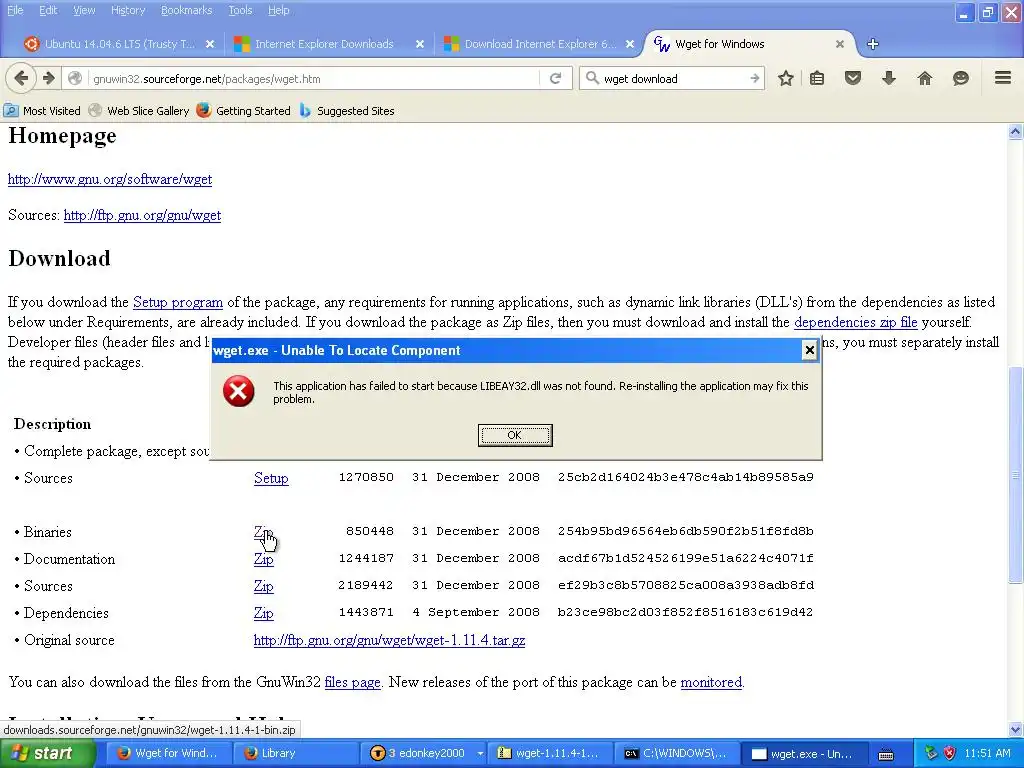The width and height of the screenshot is (1024, 768).
Task: Open the Bookmarks menu
Action: pos(187,10)
